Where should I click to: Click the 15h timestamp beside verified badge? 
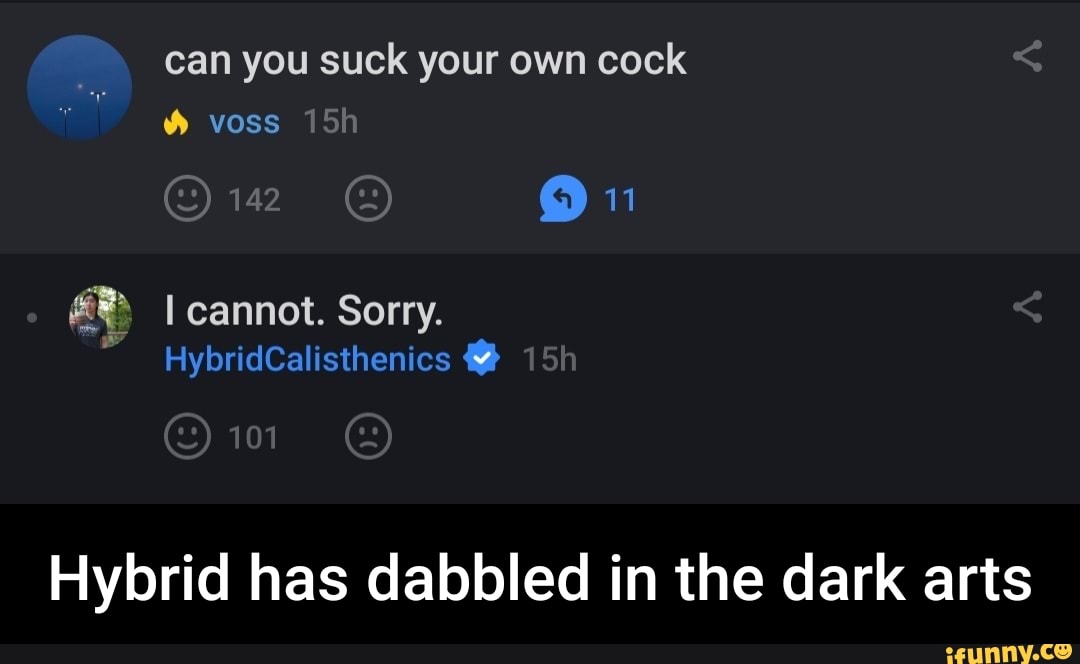550,360
